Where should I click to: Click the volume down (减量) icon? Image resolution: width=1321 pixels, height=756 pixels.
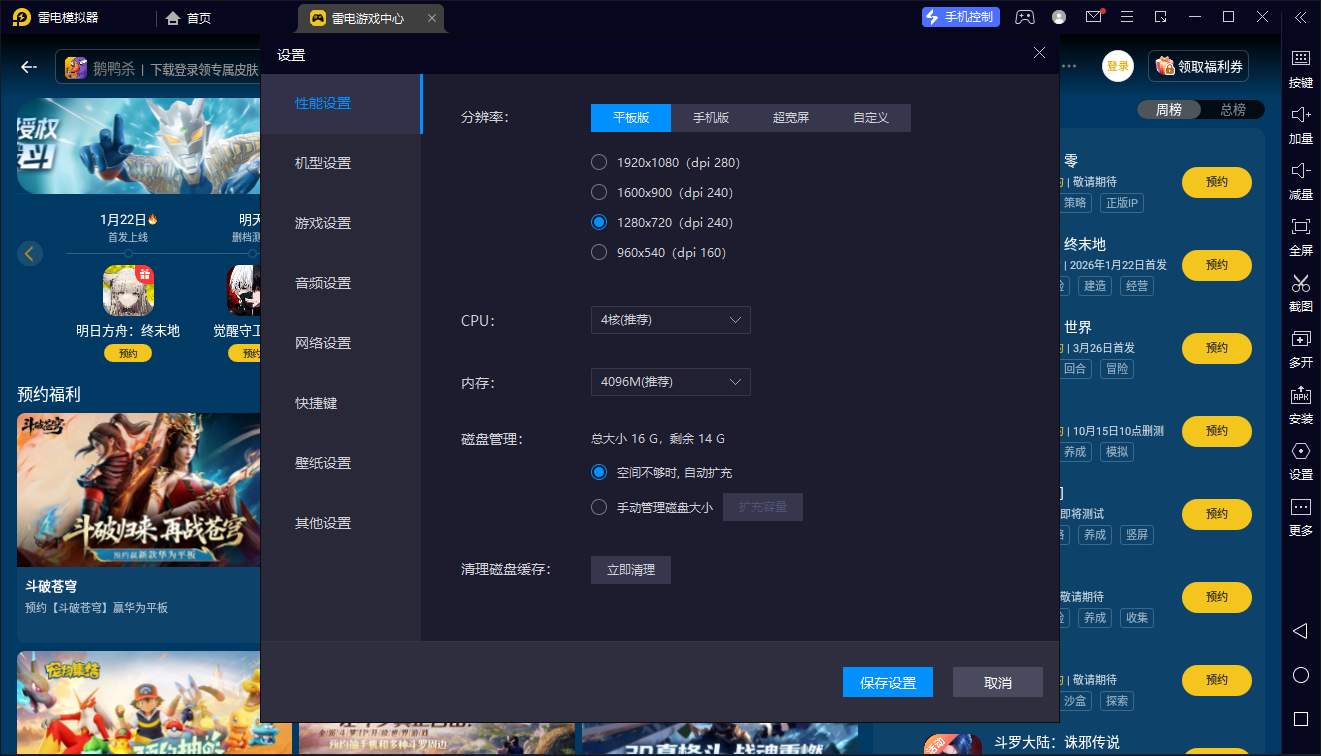click(x=1300, y=171)
